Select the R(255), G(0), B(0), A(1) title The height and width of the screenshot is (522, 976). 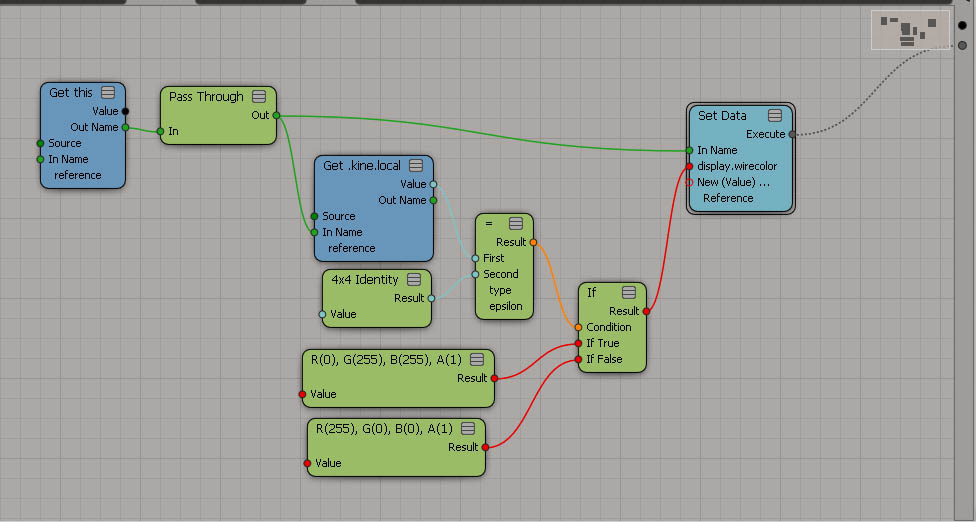(384, 428)
